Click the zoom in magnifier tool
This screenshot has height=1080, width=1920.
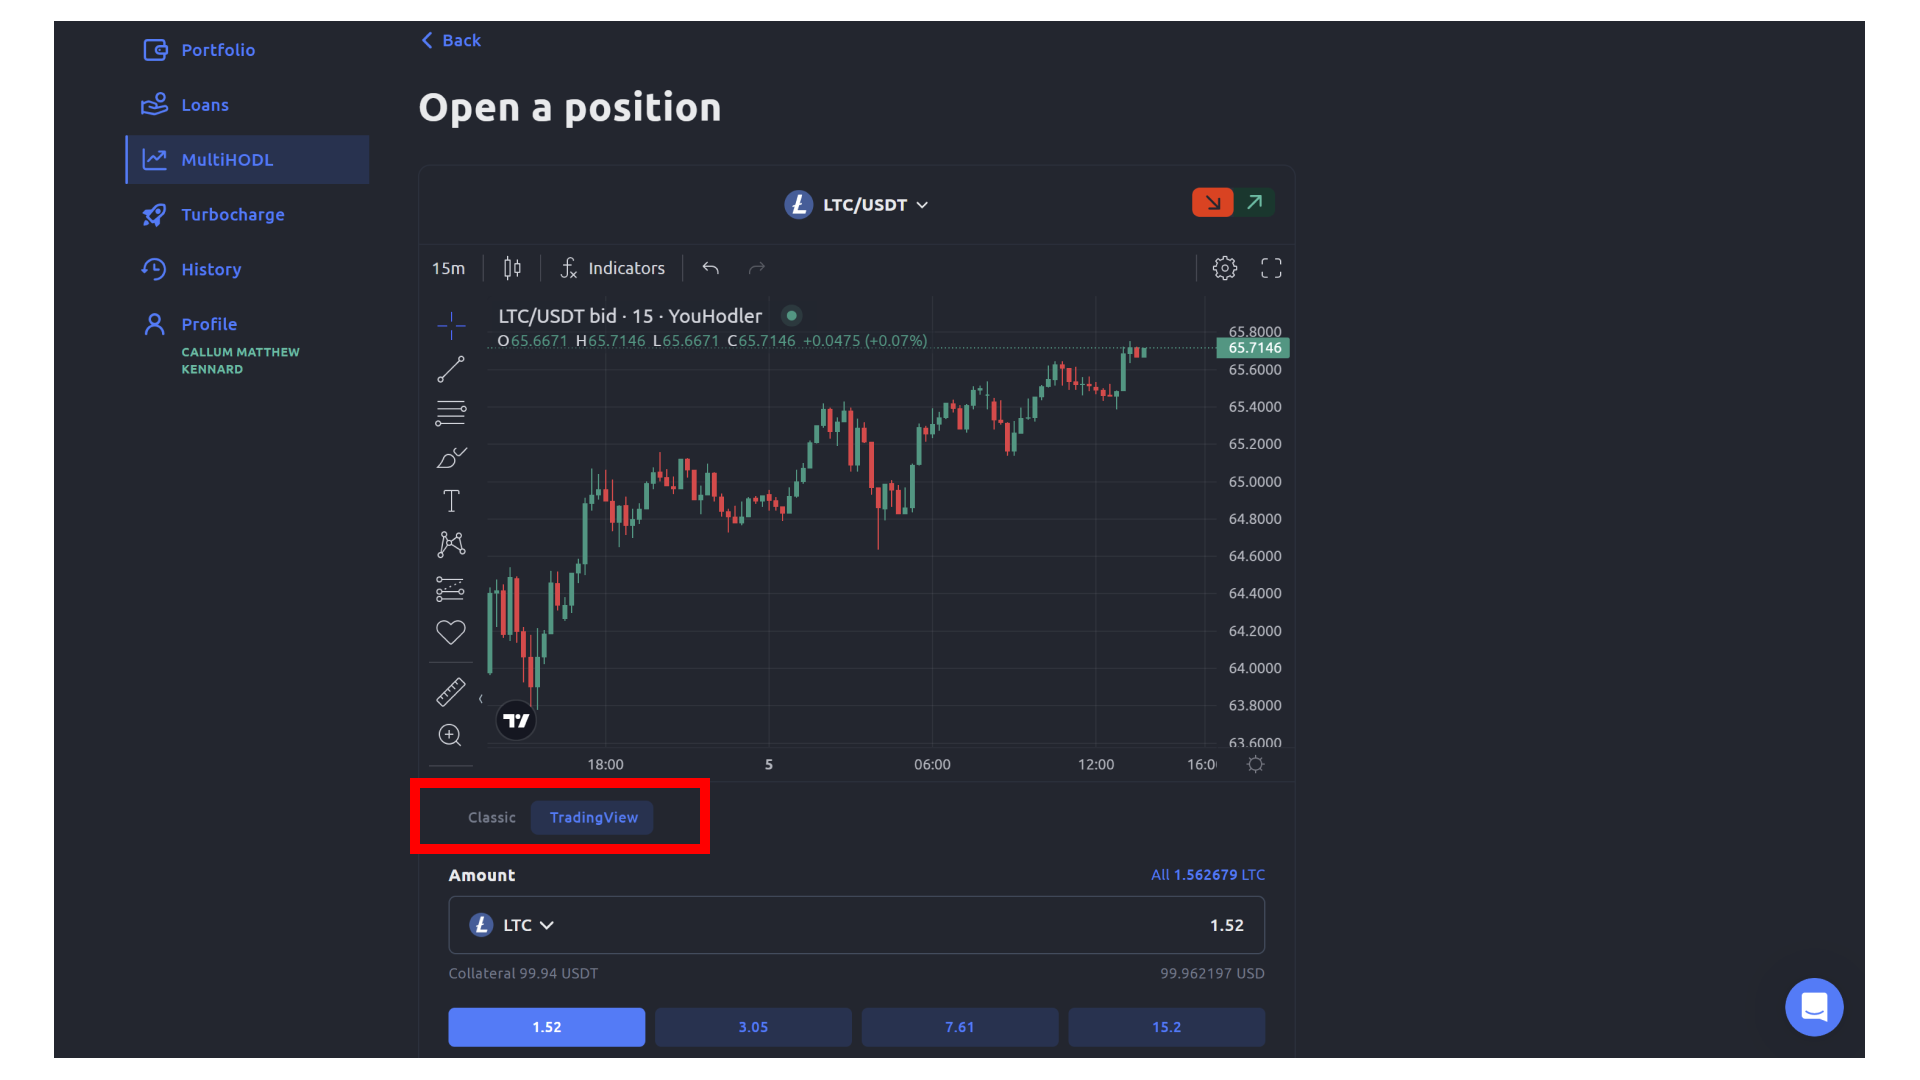point(450,735)
